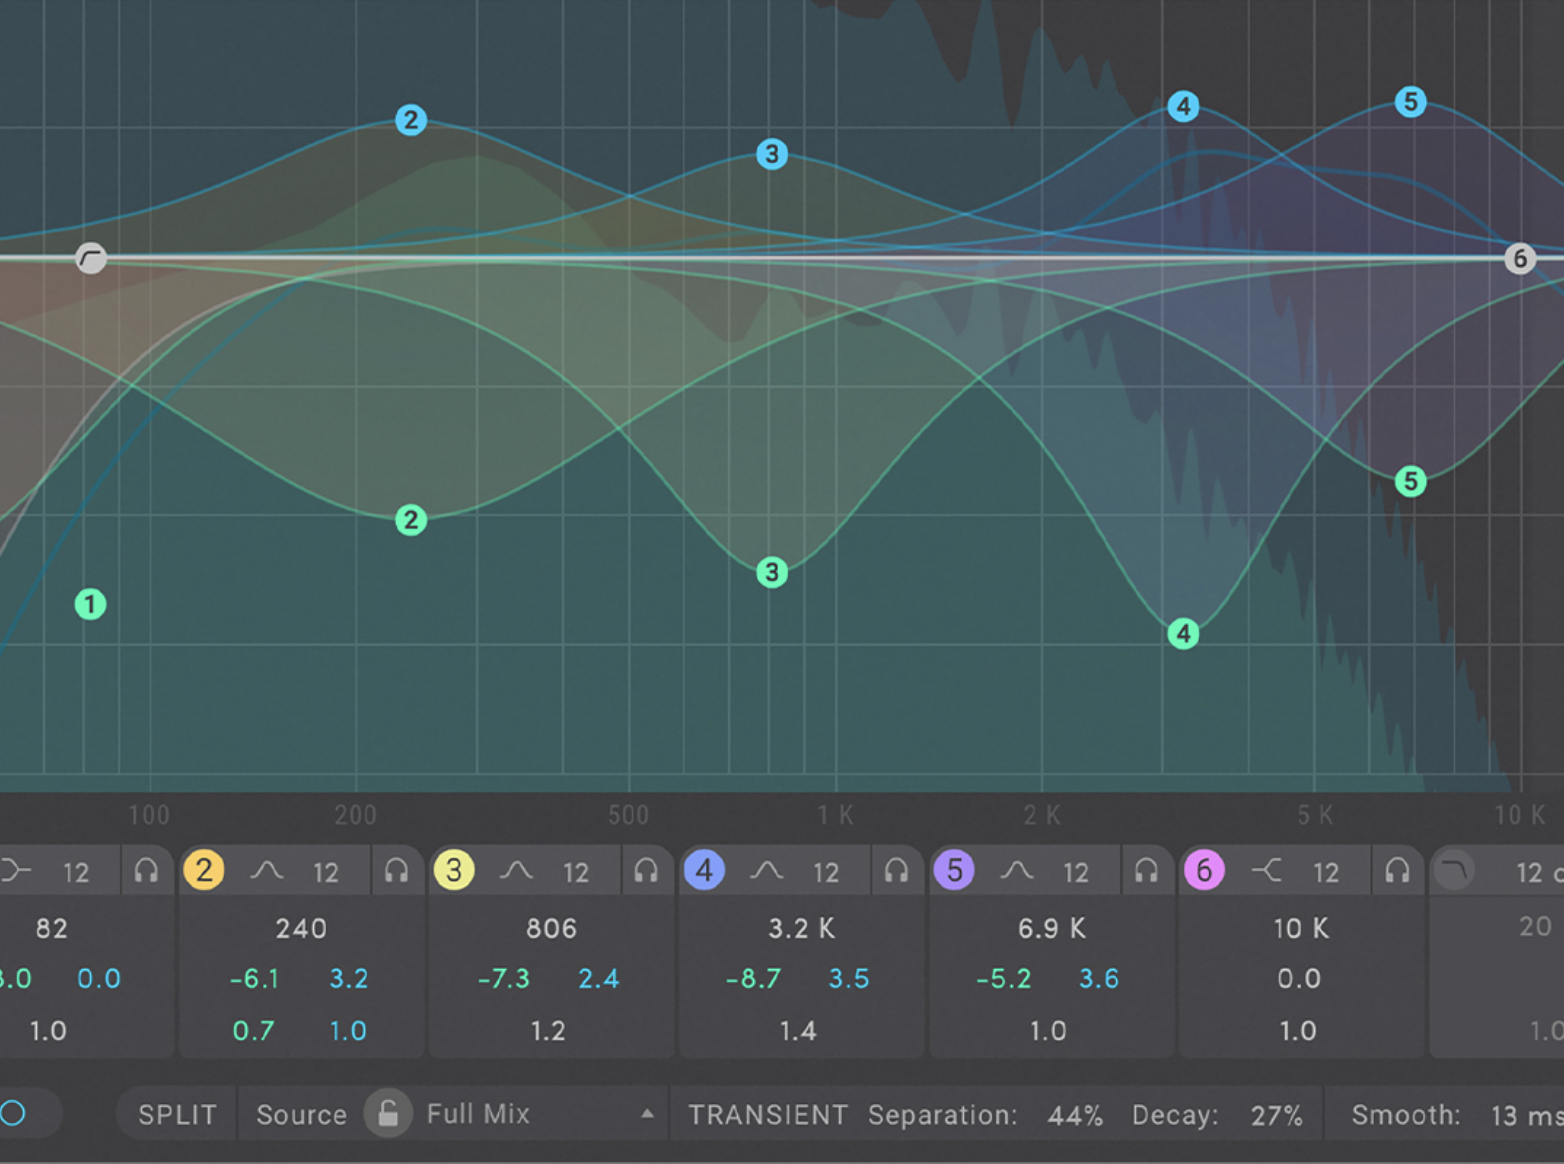The width and height of the screenshot is (1564, 1164).
Task: Change band 2 bell filter shape icon
Action: [x=266, y=871]
